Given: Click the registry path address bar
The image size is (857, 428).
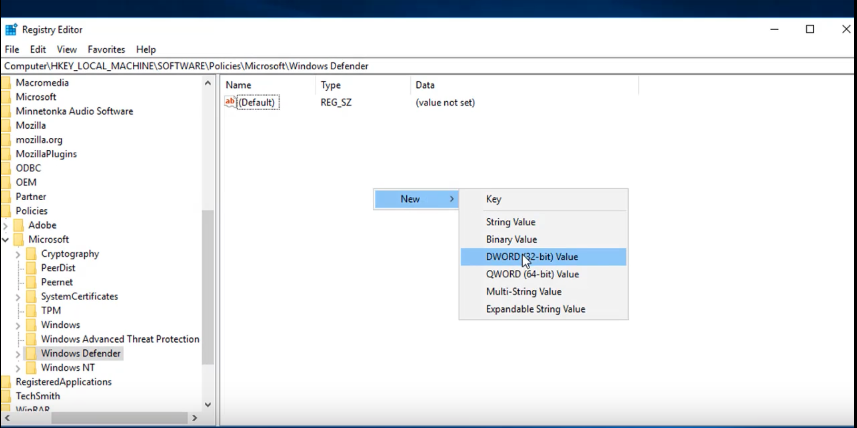Looking at the screenshot, I should click(428, 66).
